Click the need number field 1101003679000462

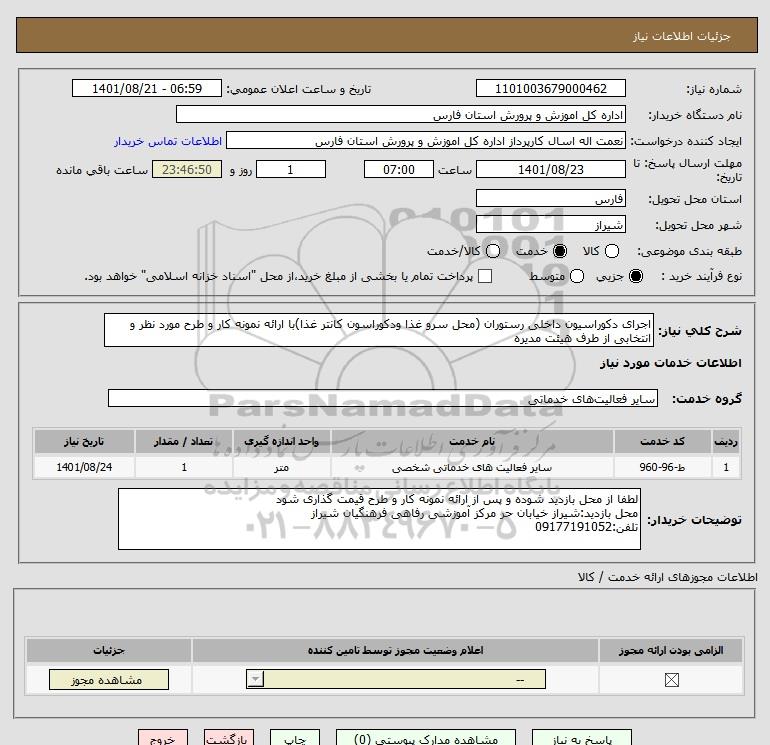[x=550, y=88]
